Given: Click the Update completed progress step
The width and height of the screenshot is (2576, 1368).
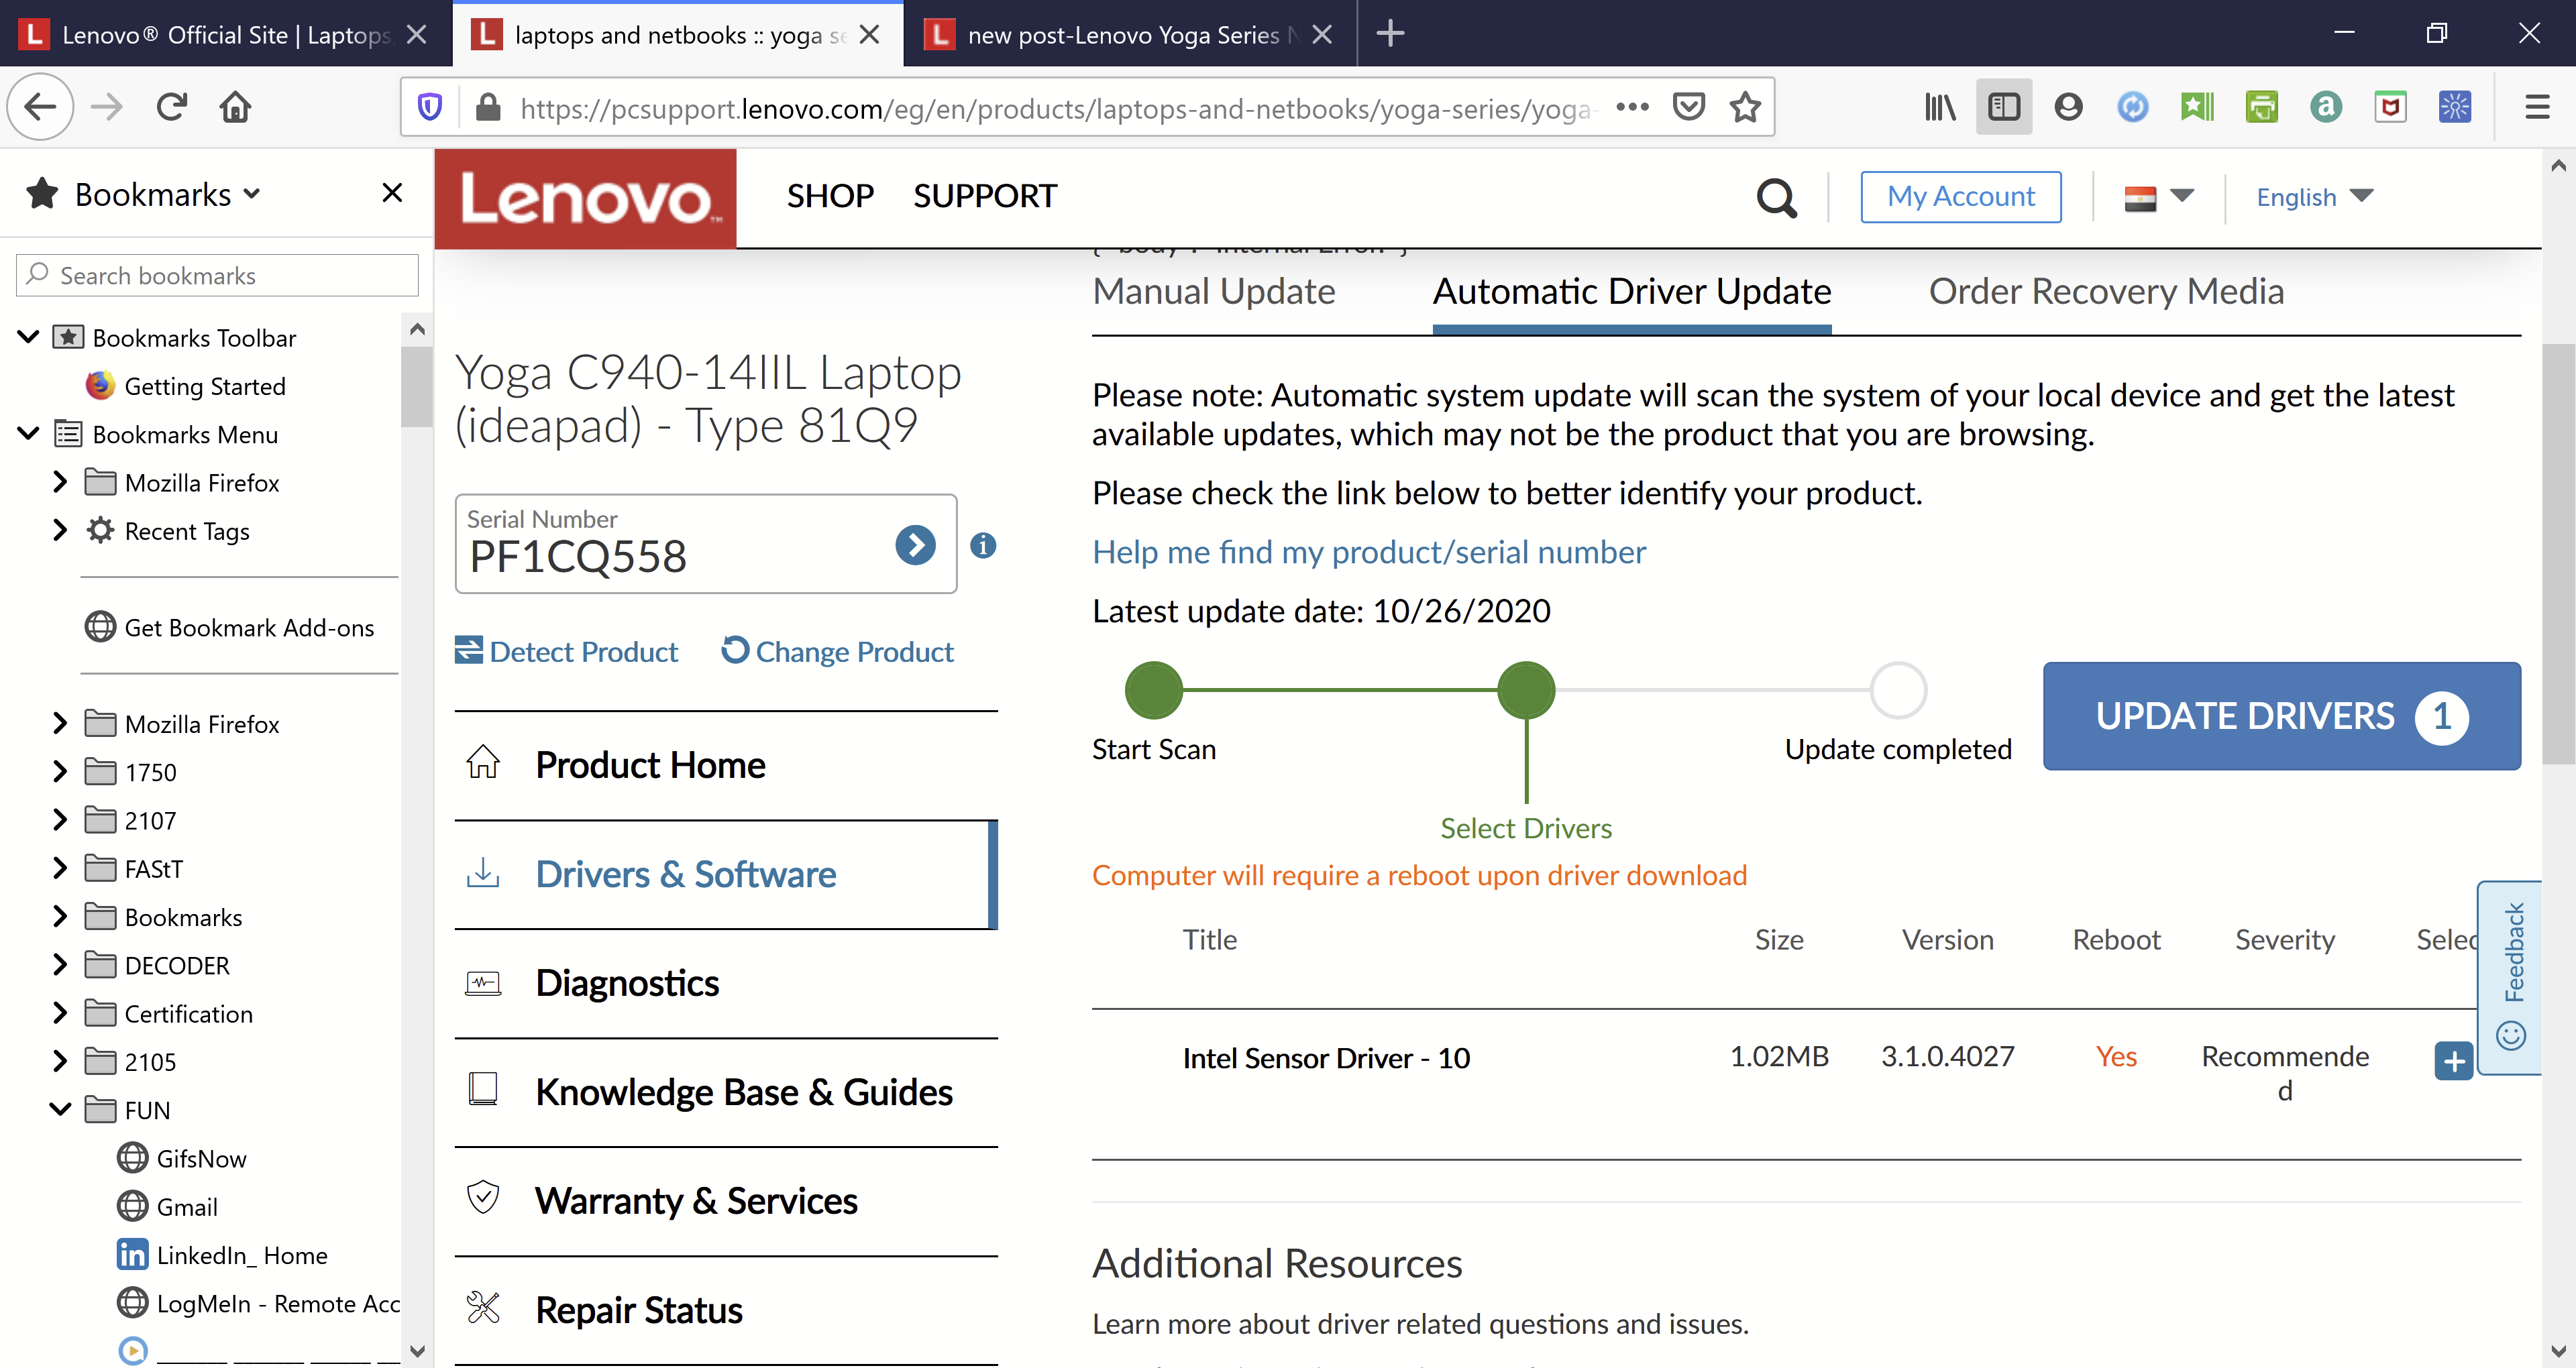Looking at the screenshot, I should click(x=1898, y=690).
